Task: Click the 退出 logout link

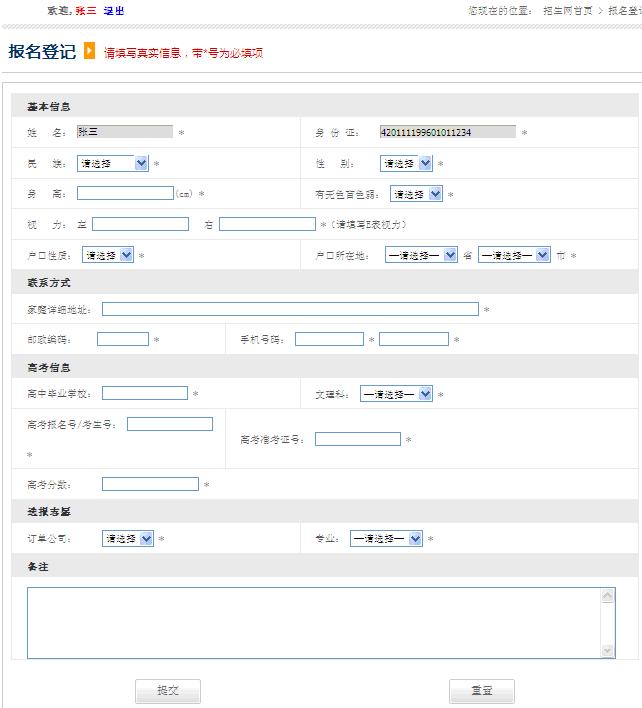Action: click(114, 10)
